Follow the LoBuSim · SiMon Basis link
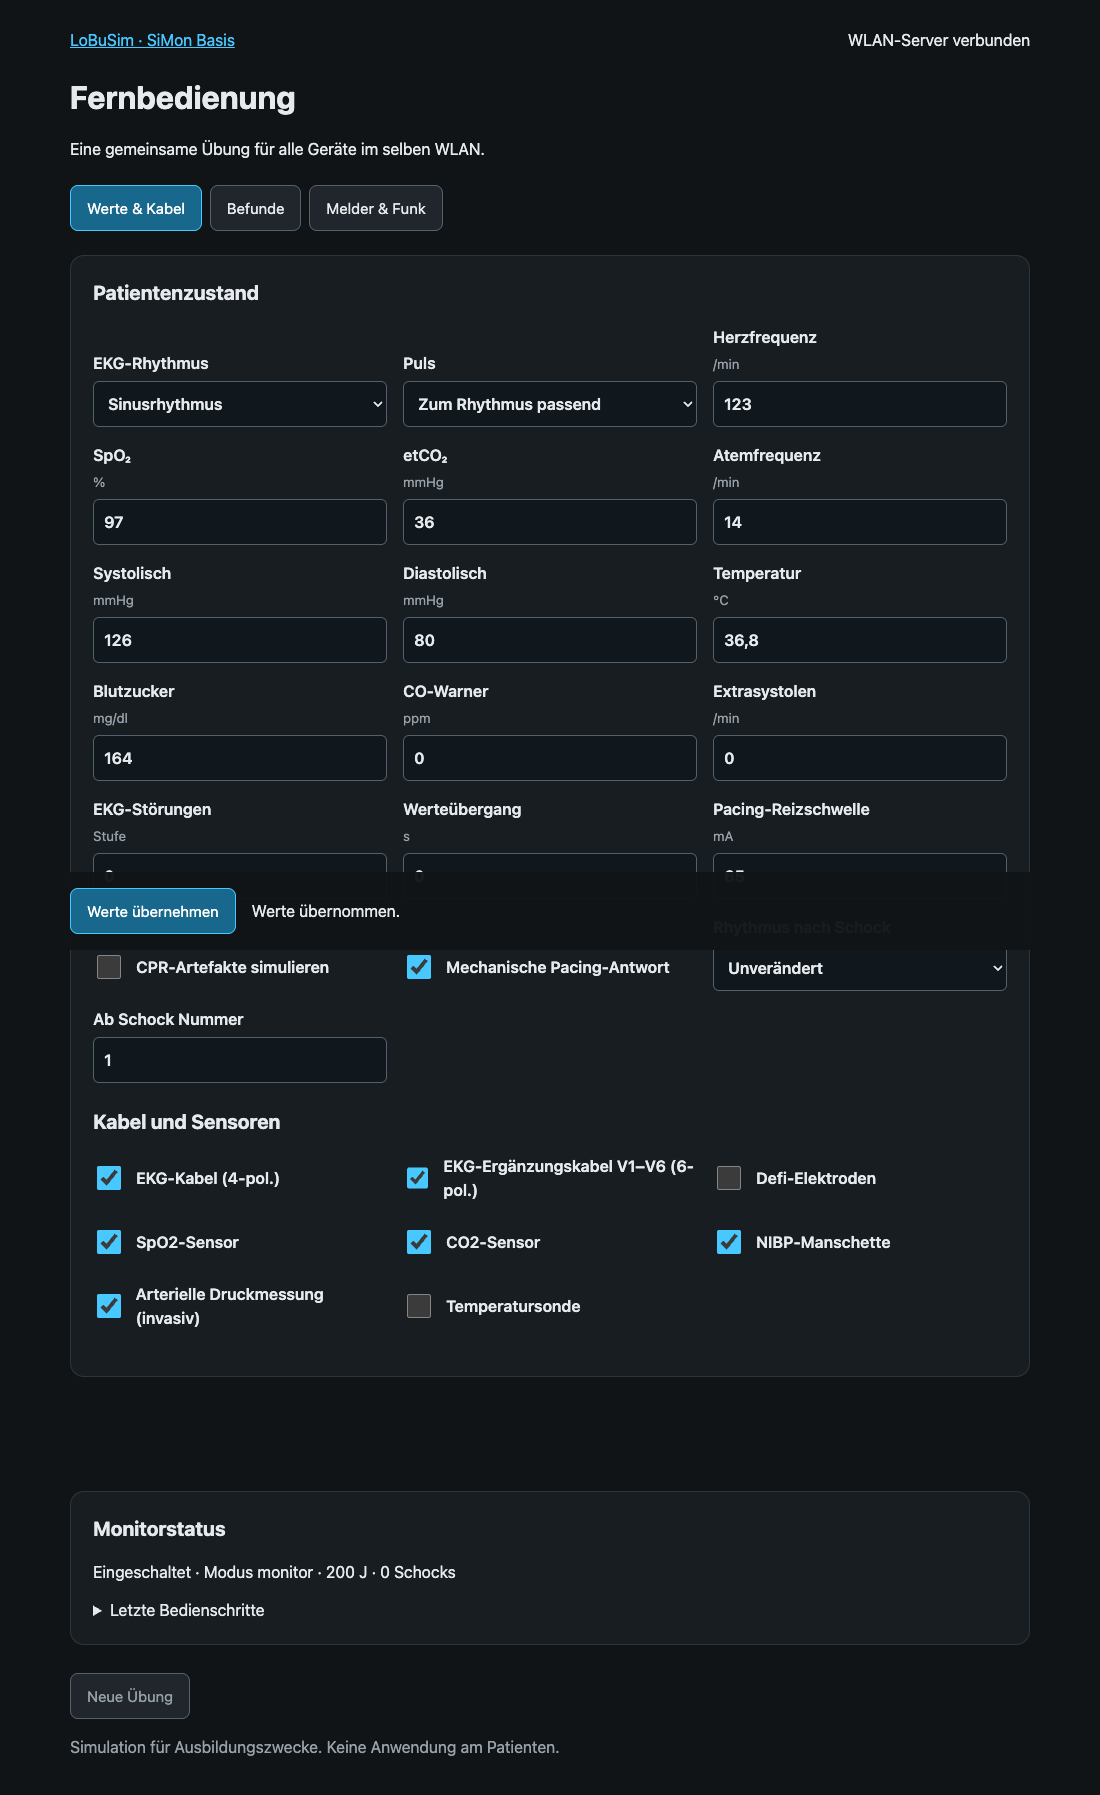 (x=152, y=40)
